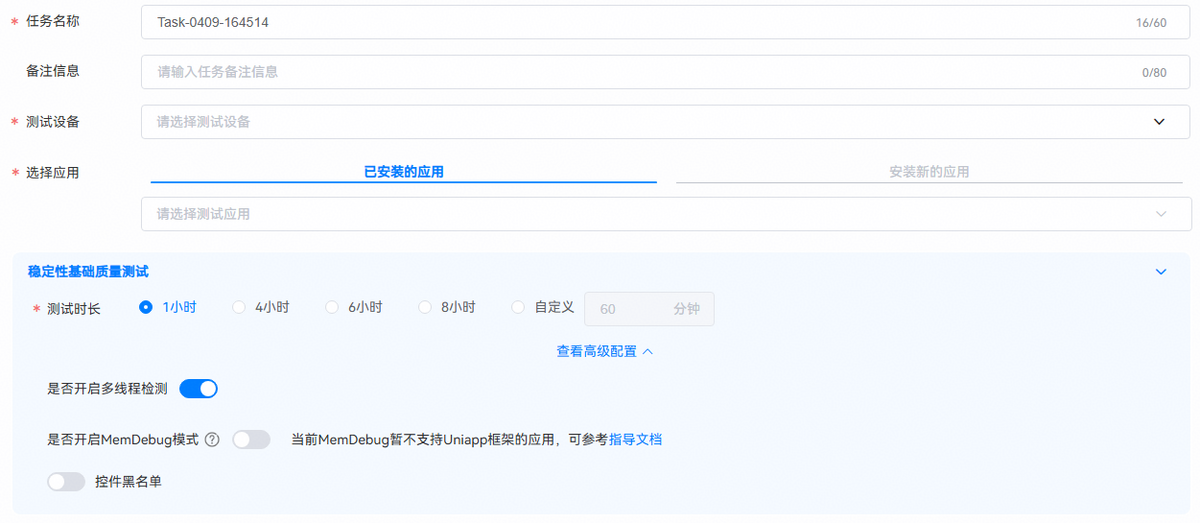Switch to the 安装新的应用 tab
Screen dimensions: 1200x523
[x=929, y=172]
